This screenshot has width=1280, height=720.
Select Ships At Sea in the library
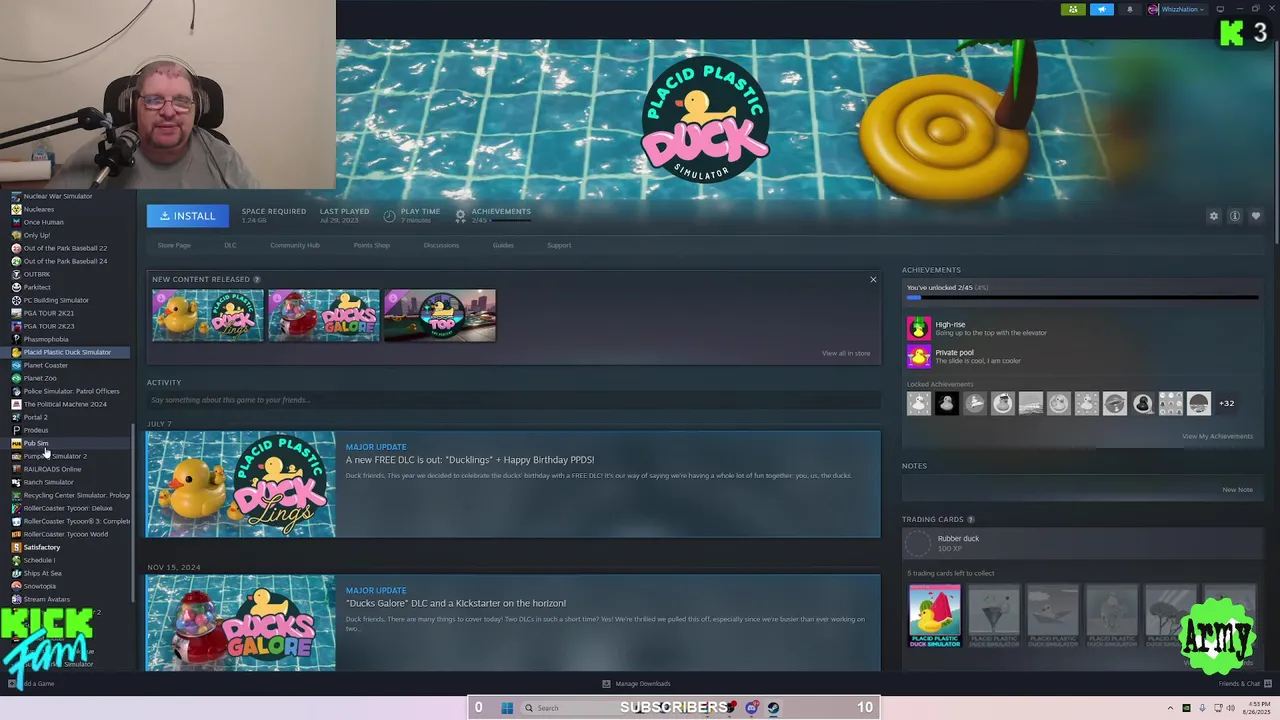point(42,573)
